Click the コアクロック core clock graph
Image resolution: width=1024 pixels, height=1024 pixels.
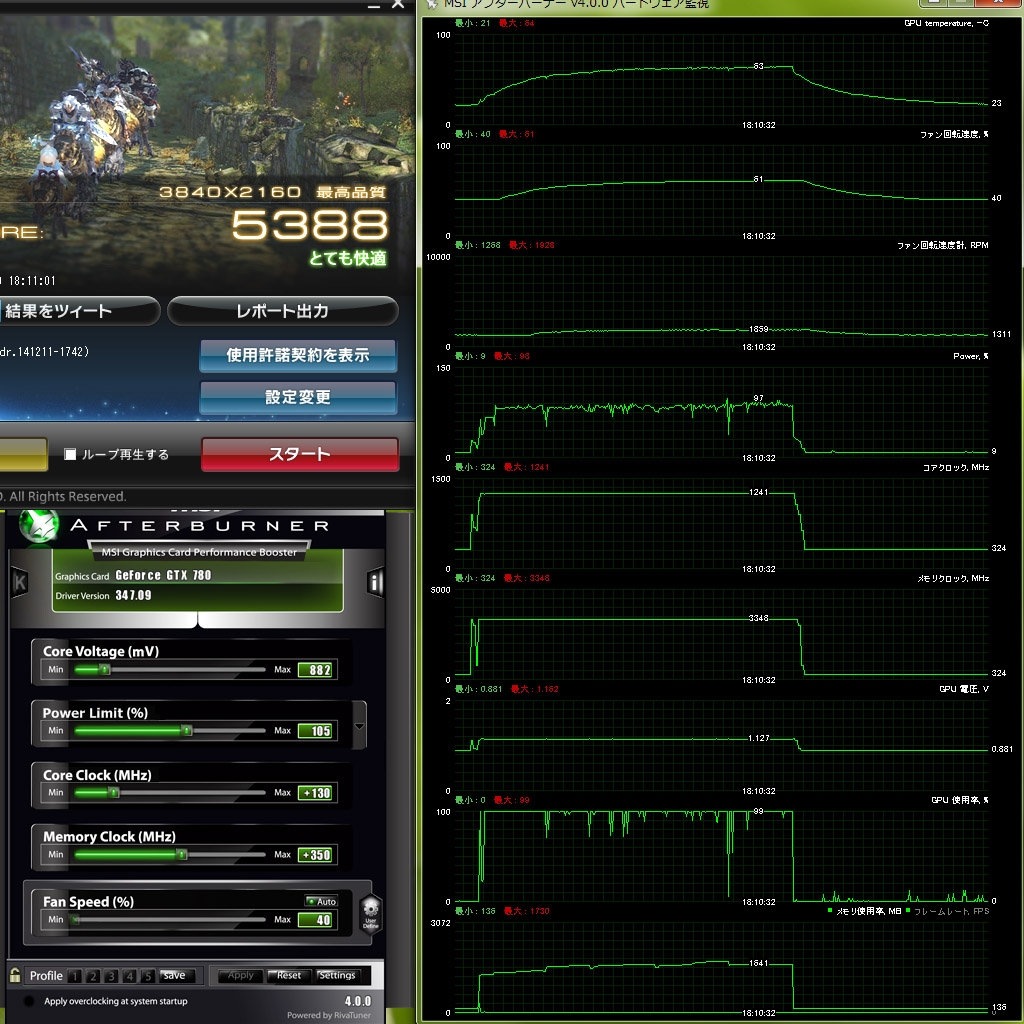click(721, 524)
